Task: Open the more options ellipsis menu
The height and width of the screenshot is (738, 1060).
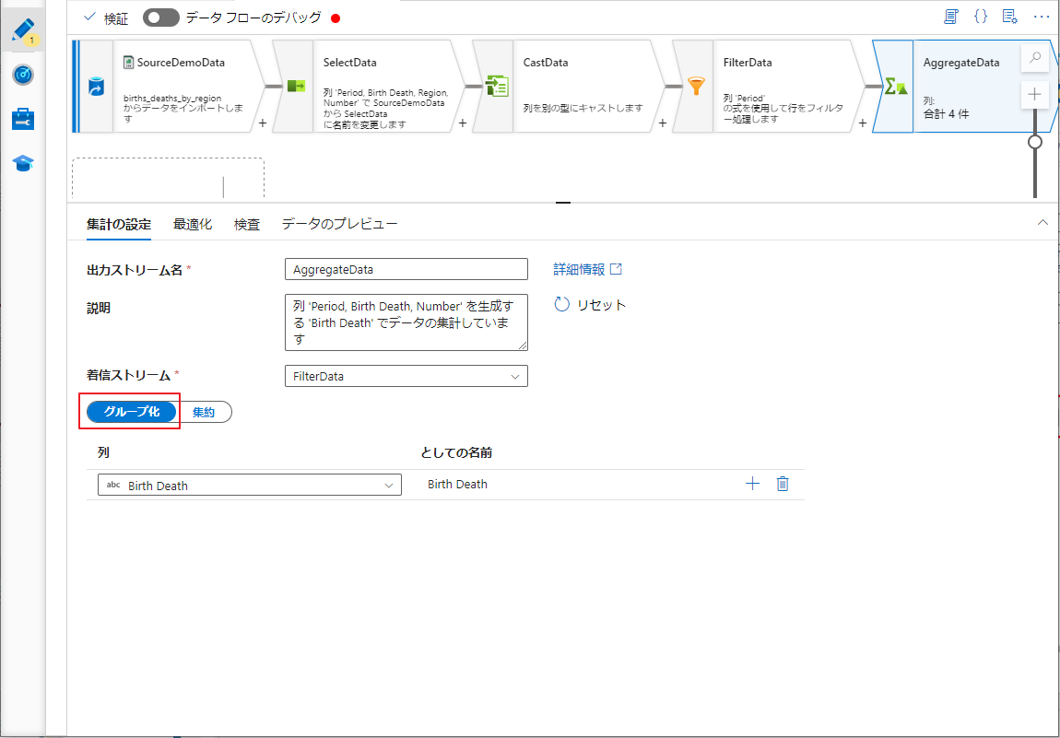Action: pyautogui.click(x=1040, y=17)
